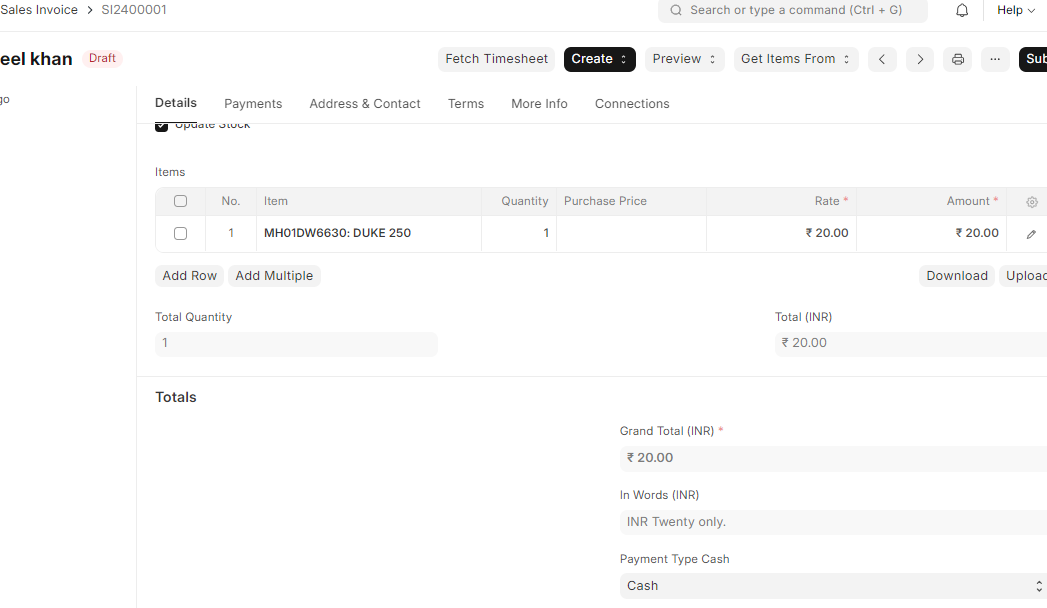Open the Help dropdown
This screenshot has width=1047, height=608.
click(1016, 10)
